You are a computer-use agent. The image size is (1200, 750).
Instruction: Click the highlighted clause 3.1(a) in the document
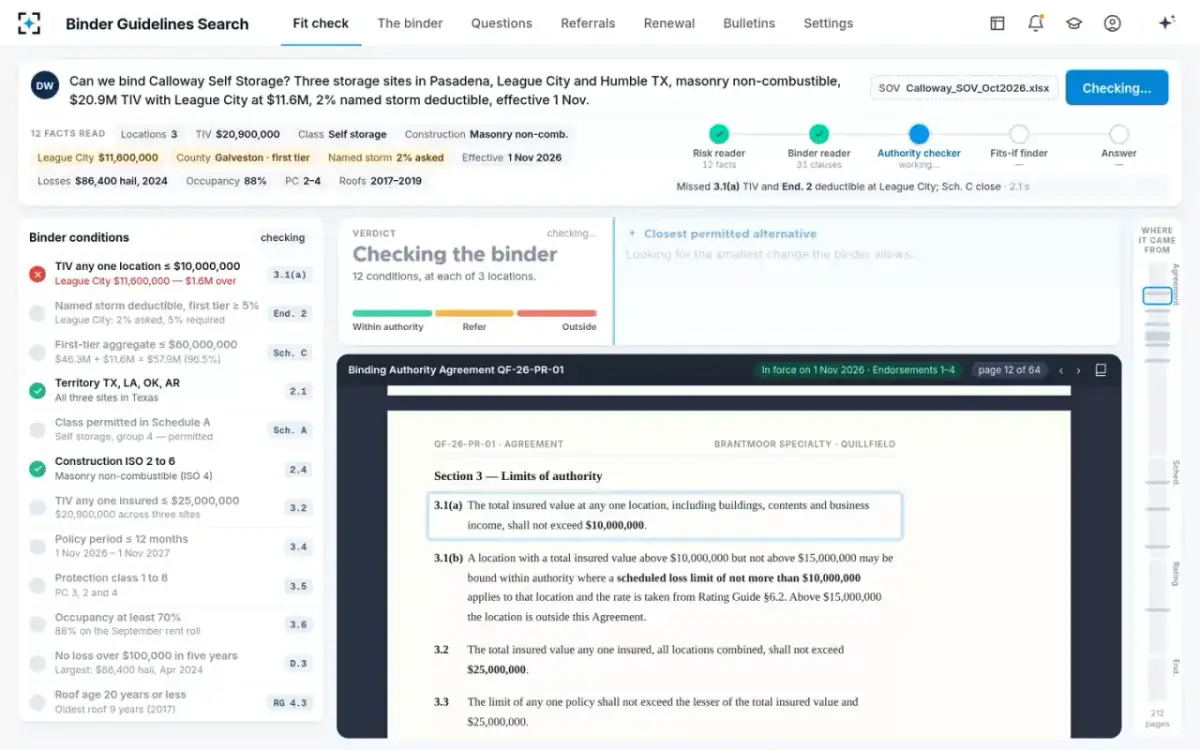[x=666, y=515]
